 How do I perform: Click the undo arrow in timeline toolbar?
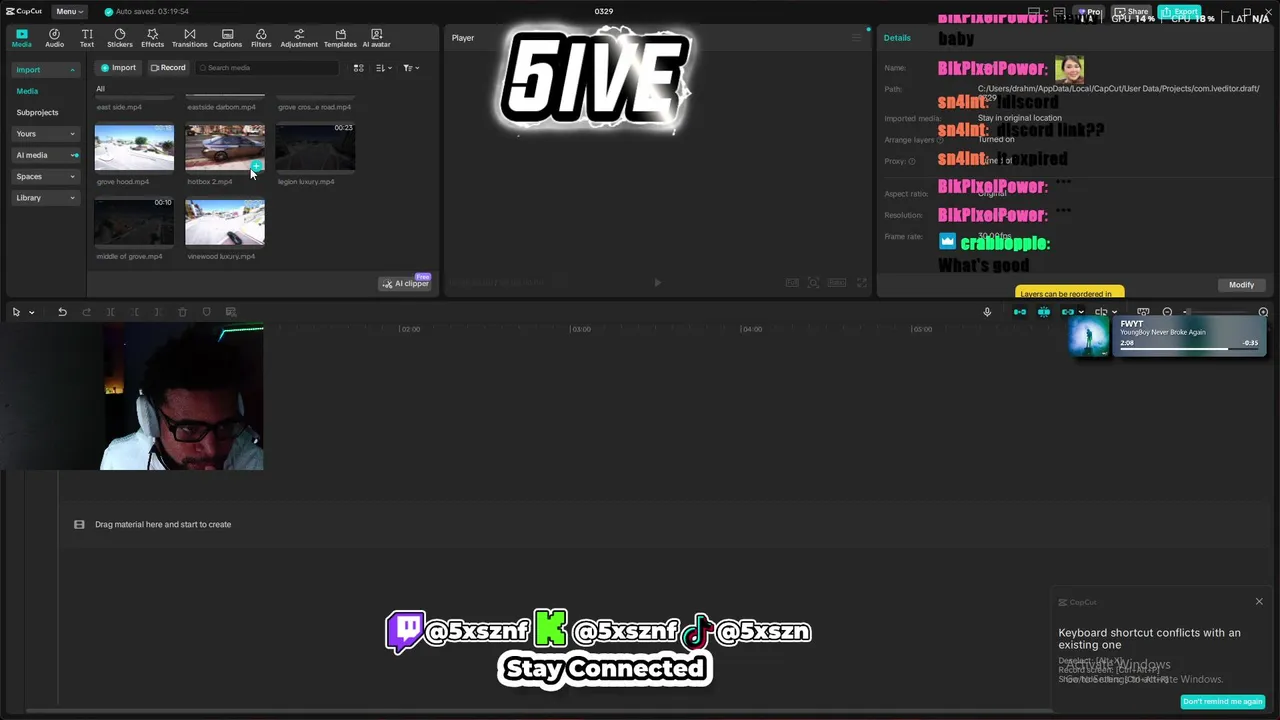[x=62, y=312]
